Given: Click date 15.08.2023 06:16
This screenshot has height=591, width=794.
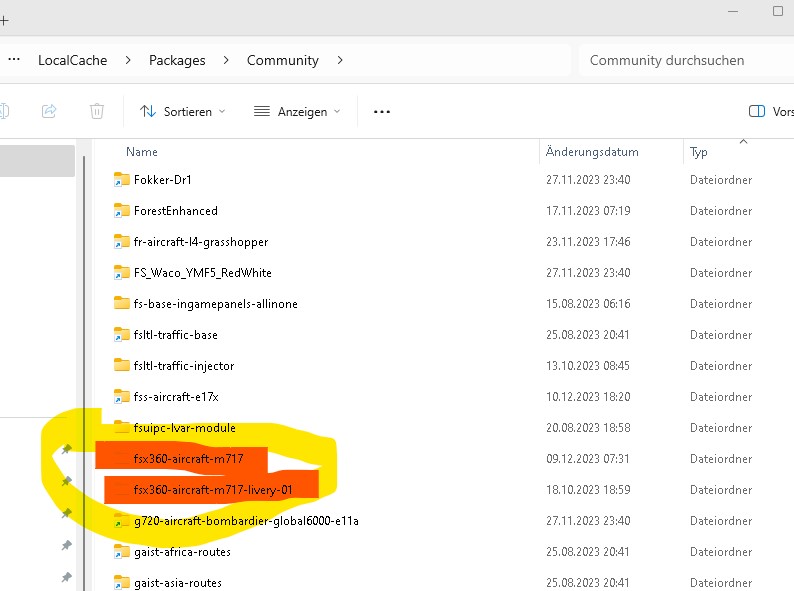Looking at the screenshot, I should (588, 304).
